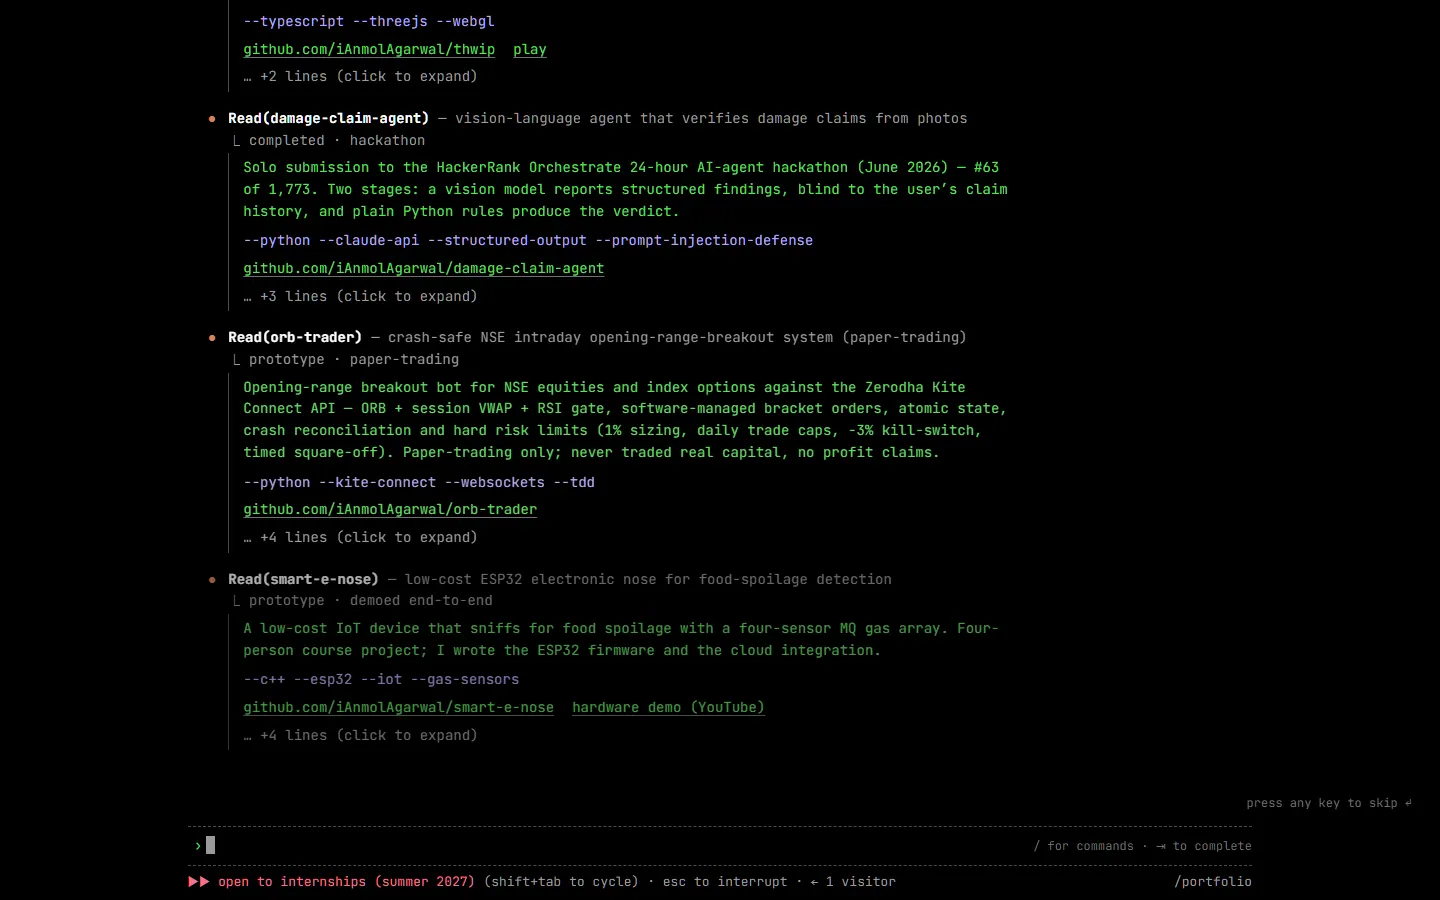1440x900 pixels.
Task: Click the --kite-connect tag
Action: (377, 482)
